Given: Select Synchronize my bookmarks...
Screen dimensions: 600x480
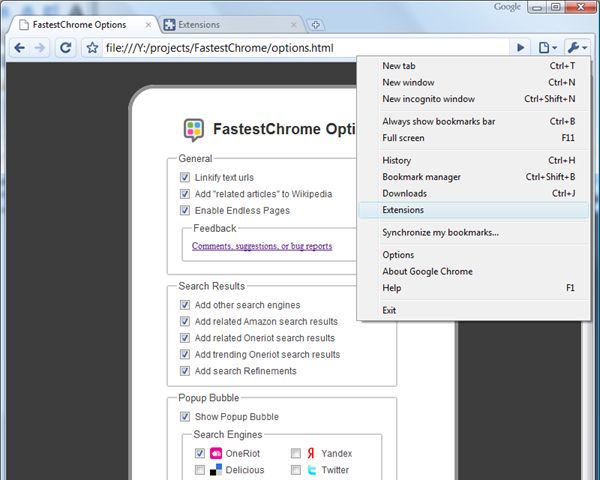Looking at the screenshot, I should (474, 232).
